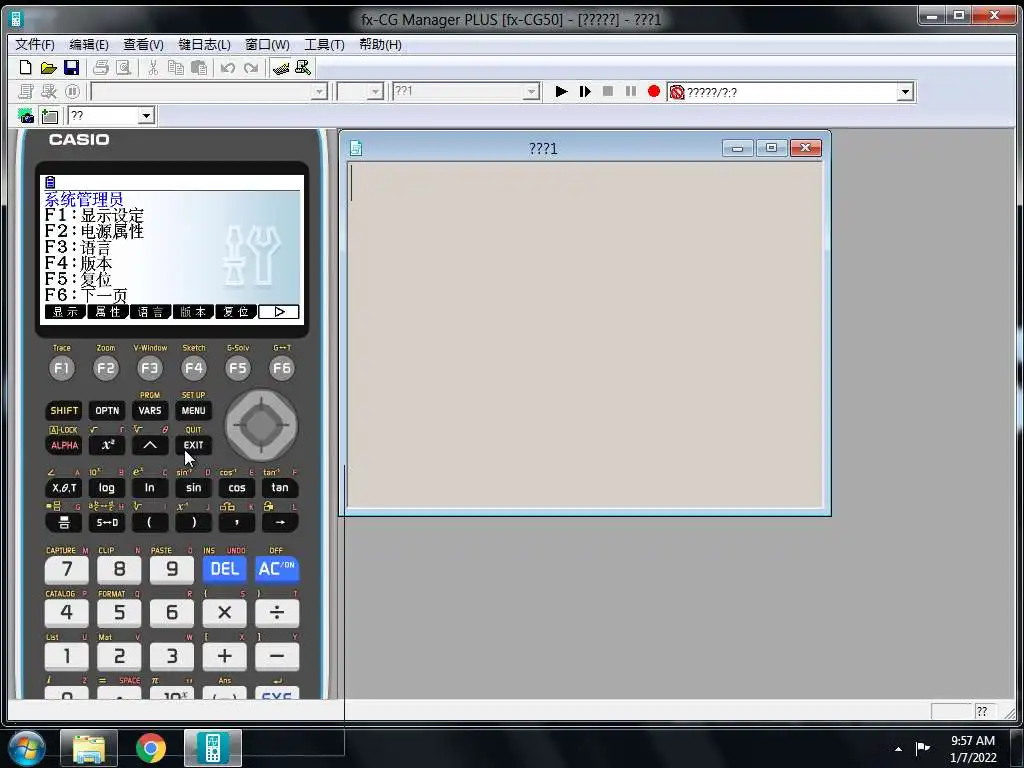Image resolution: width=1024 pixels, height=768 pixels.
Task: Click the calculator ALPHA key
Action: pos(64,445)
